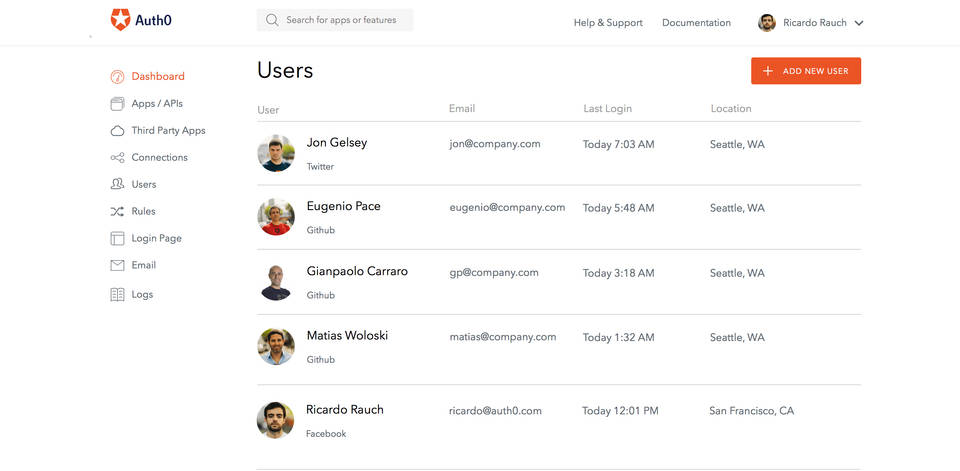Screen dimensions: 960x471
Task: Click Eugenio Pace's avatar thumbnail
Action: point(276,216)
